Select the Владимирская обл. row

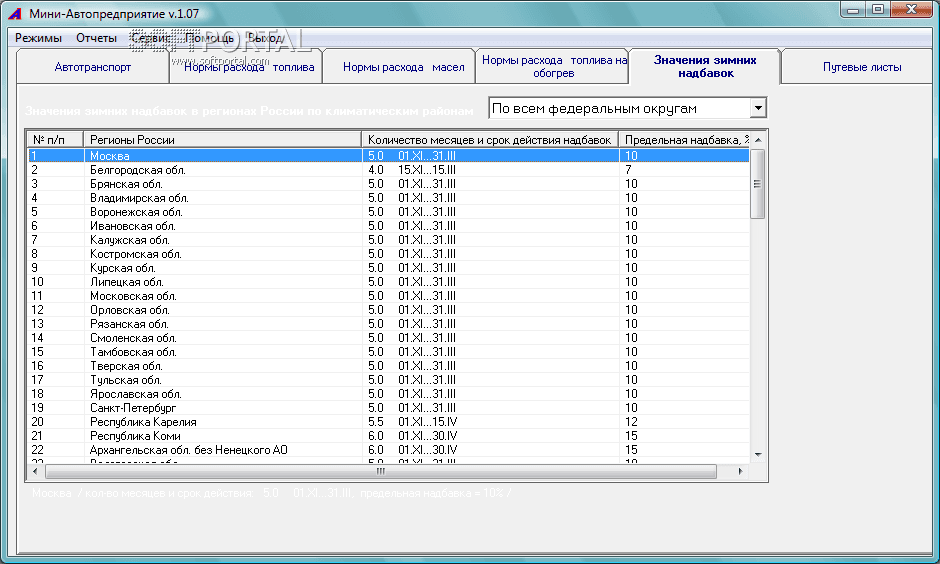[x=388, y=198]
